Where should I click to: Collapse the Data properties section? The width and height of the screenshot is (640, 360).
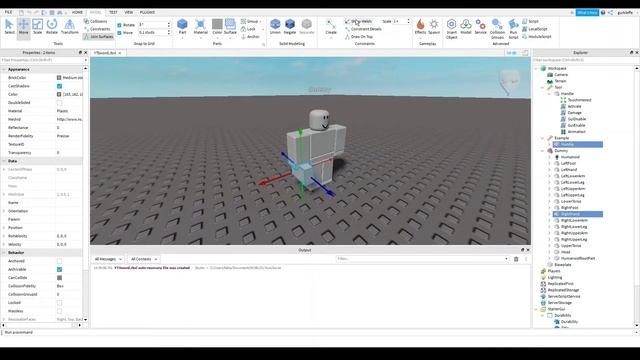pos(4,161)
